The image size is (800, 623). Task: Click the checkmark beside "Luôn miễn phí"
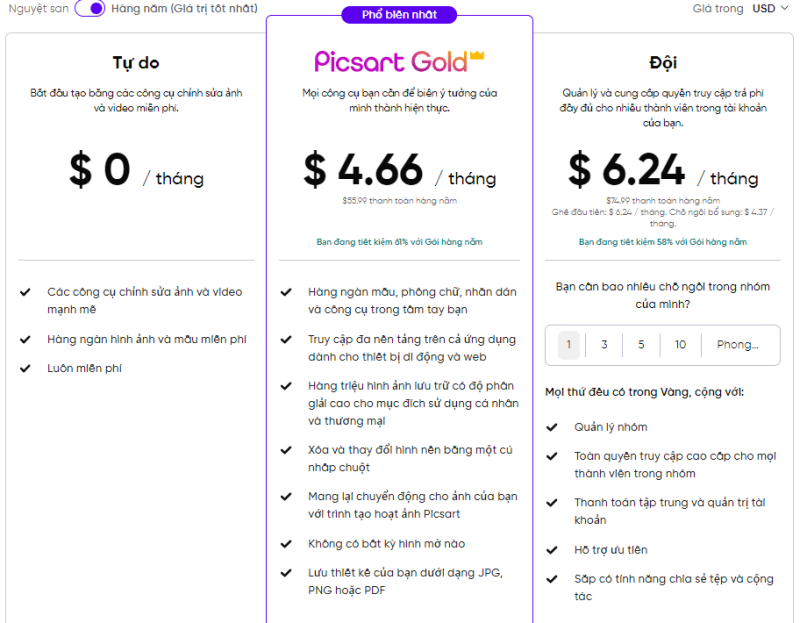(x=24, y=367)
